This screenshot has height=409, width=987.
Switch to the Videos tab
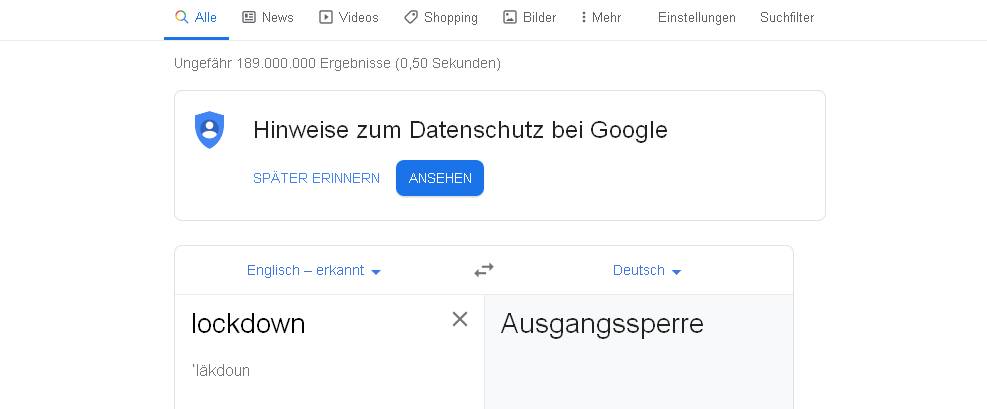click(349, 17)
